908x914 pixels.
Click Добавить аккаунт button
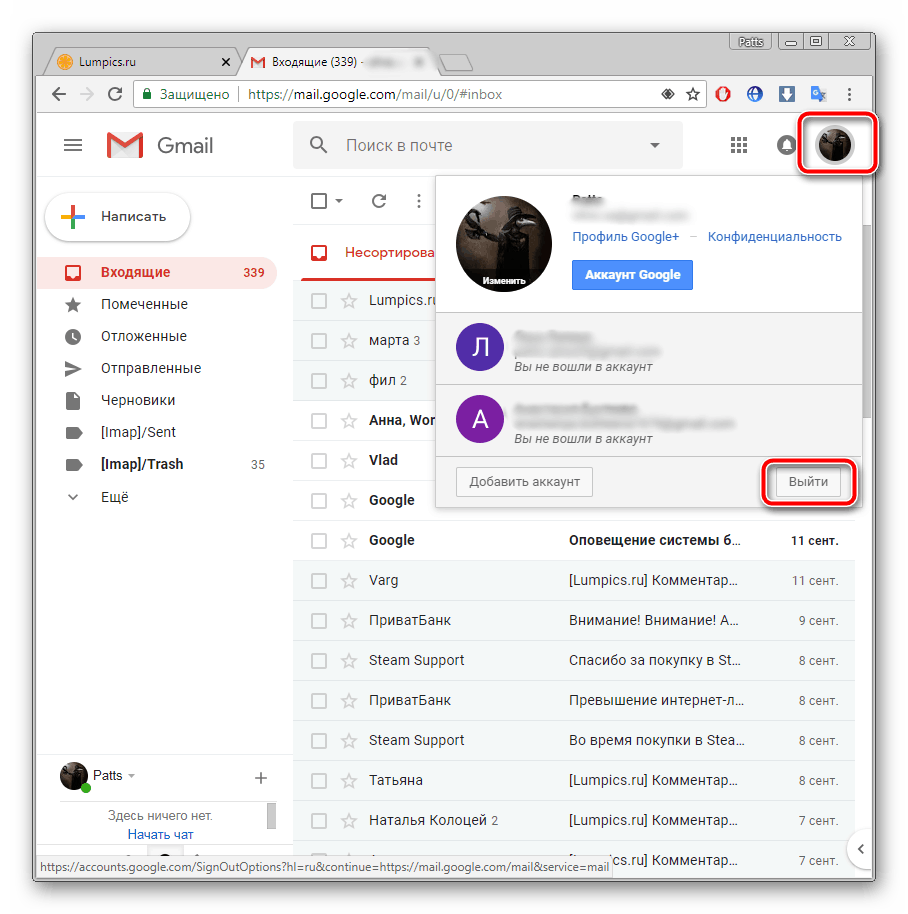[524, 482]
